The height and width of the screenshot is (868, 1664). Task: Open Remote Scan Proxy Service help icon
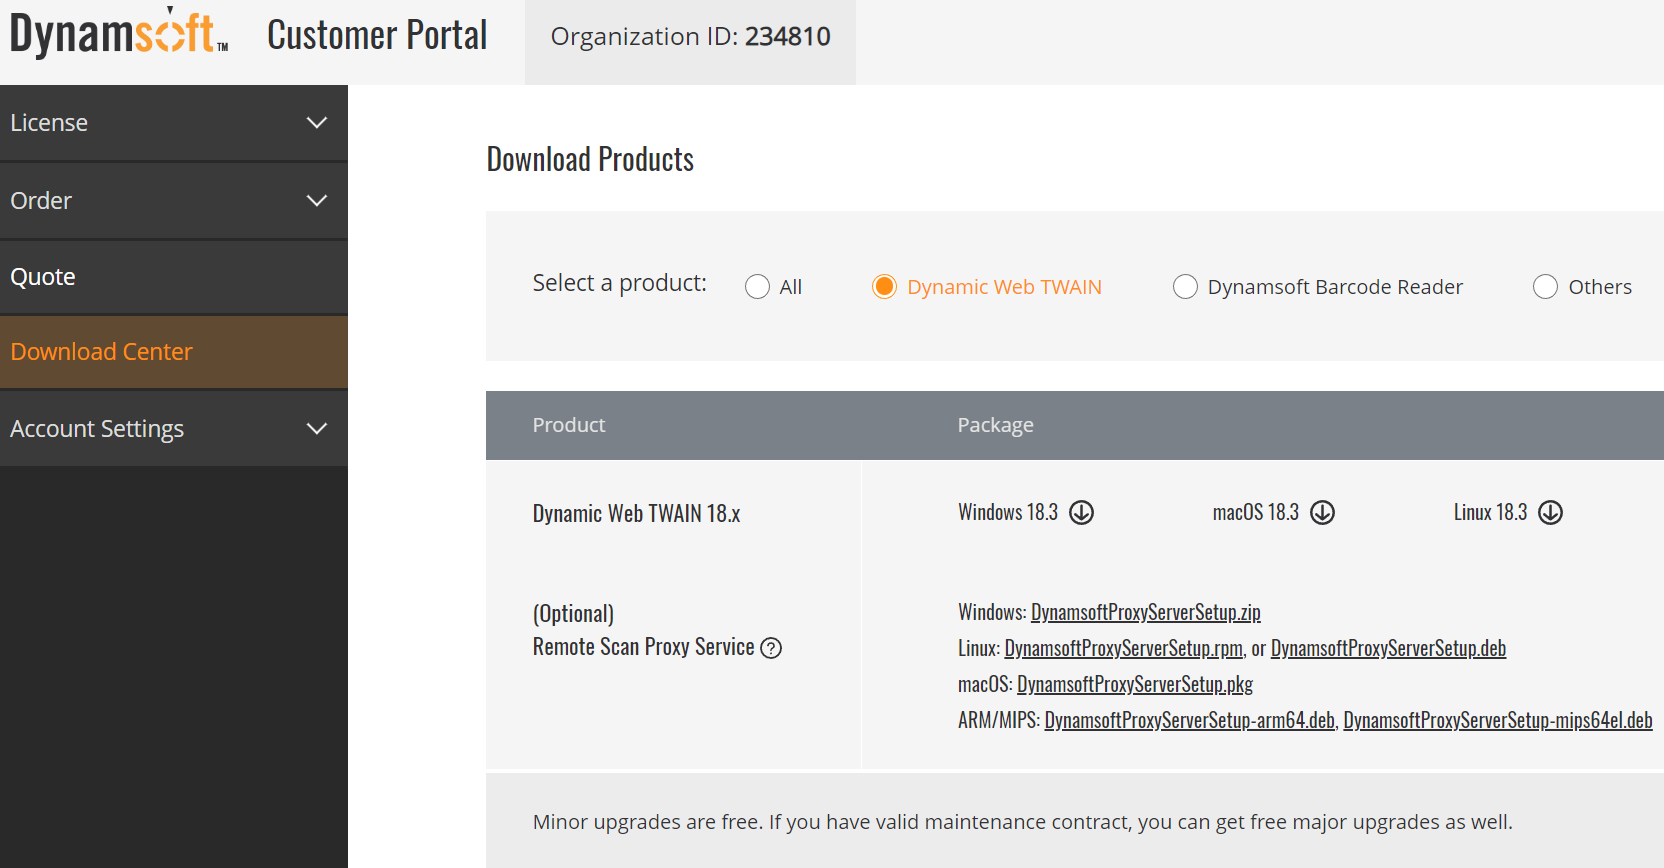pos(771,648)
